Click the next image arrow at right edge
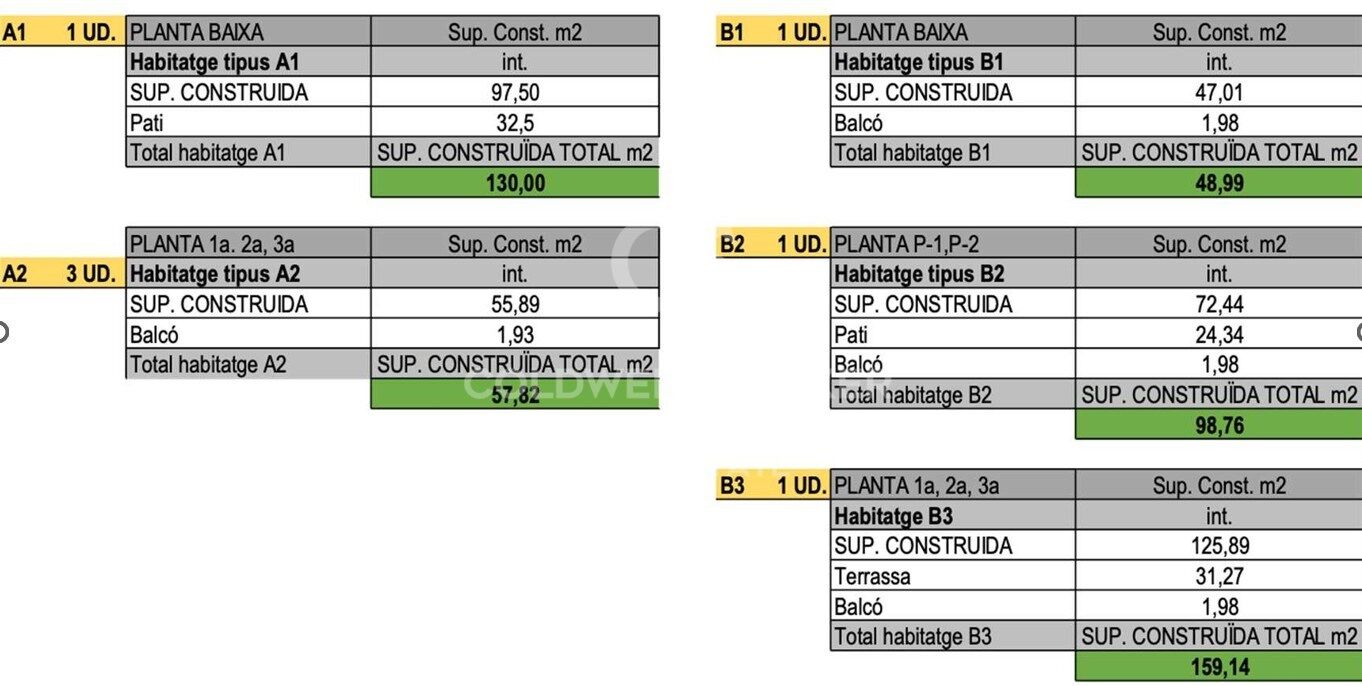The height and width of the screenshot is (686, 1362). 1359,332
